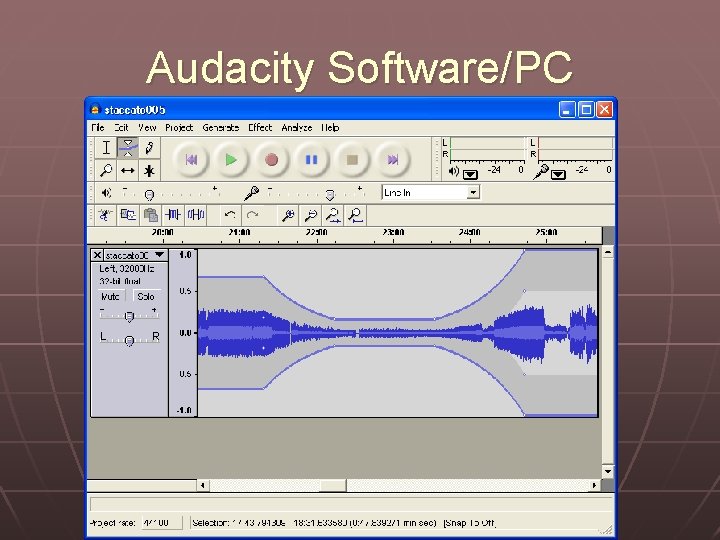720x540 pixels.
Task: Click the Silence selection icon
Action: 196,215
